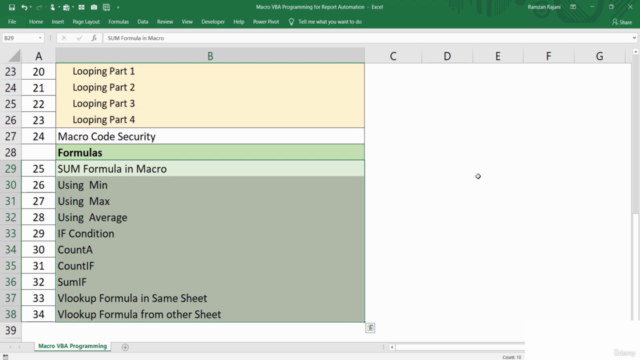Screen dimensions: 640x360
Task: Open dropdown next to briefcase icon
Action: coord(73,7)
